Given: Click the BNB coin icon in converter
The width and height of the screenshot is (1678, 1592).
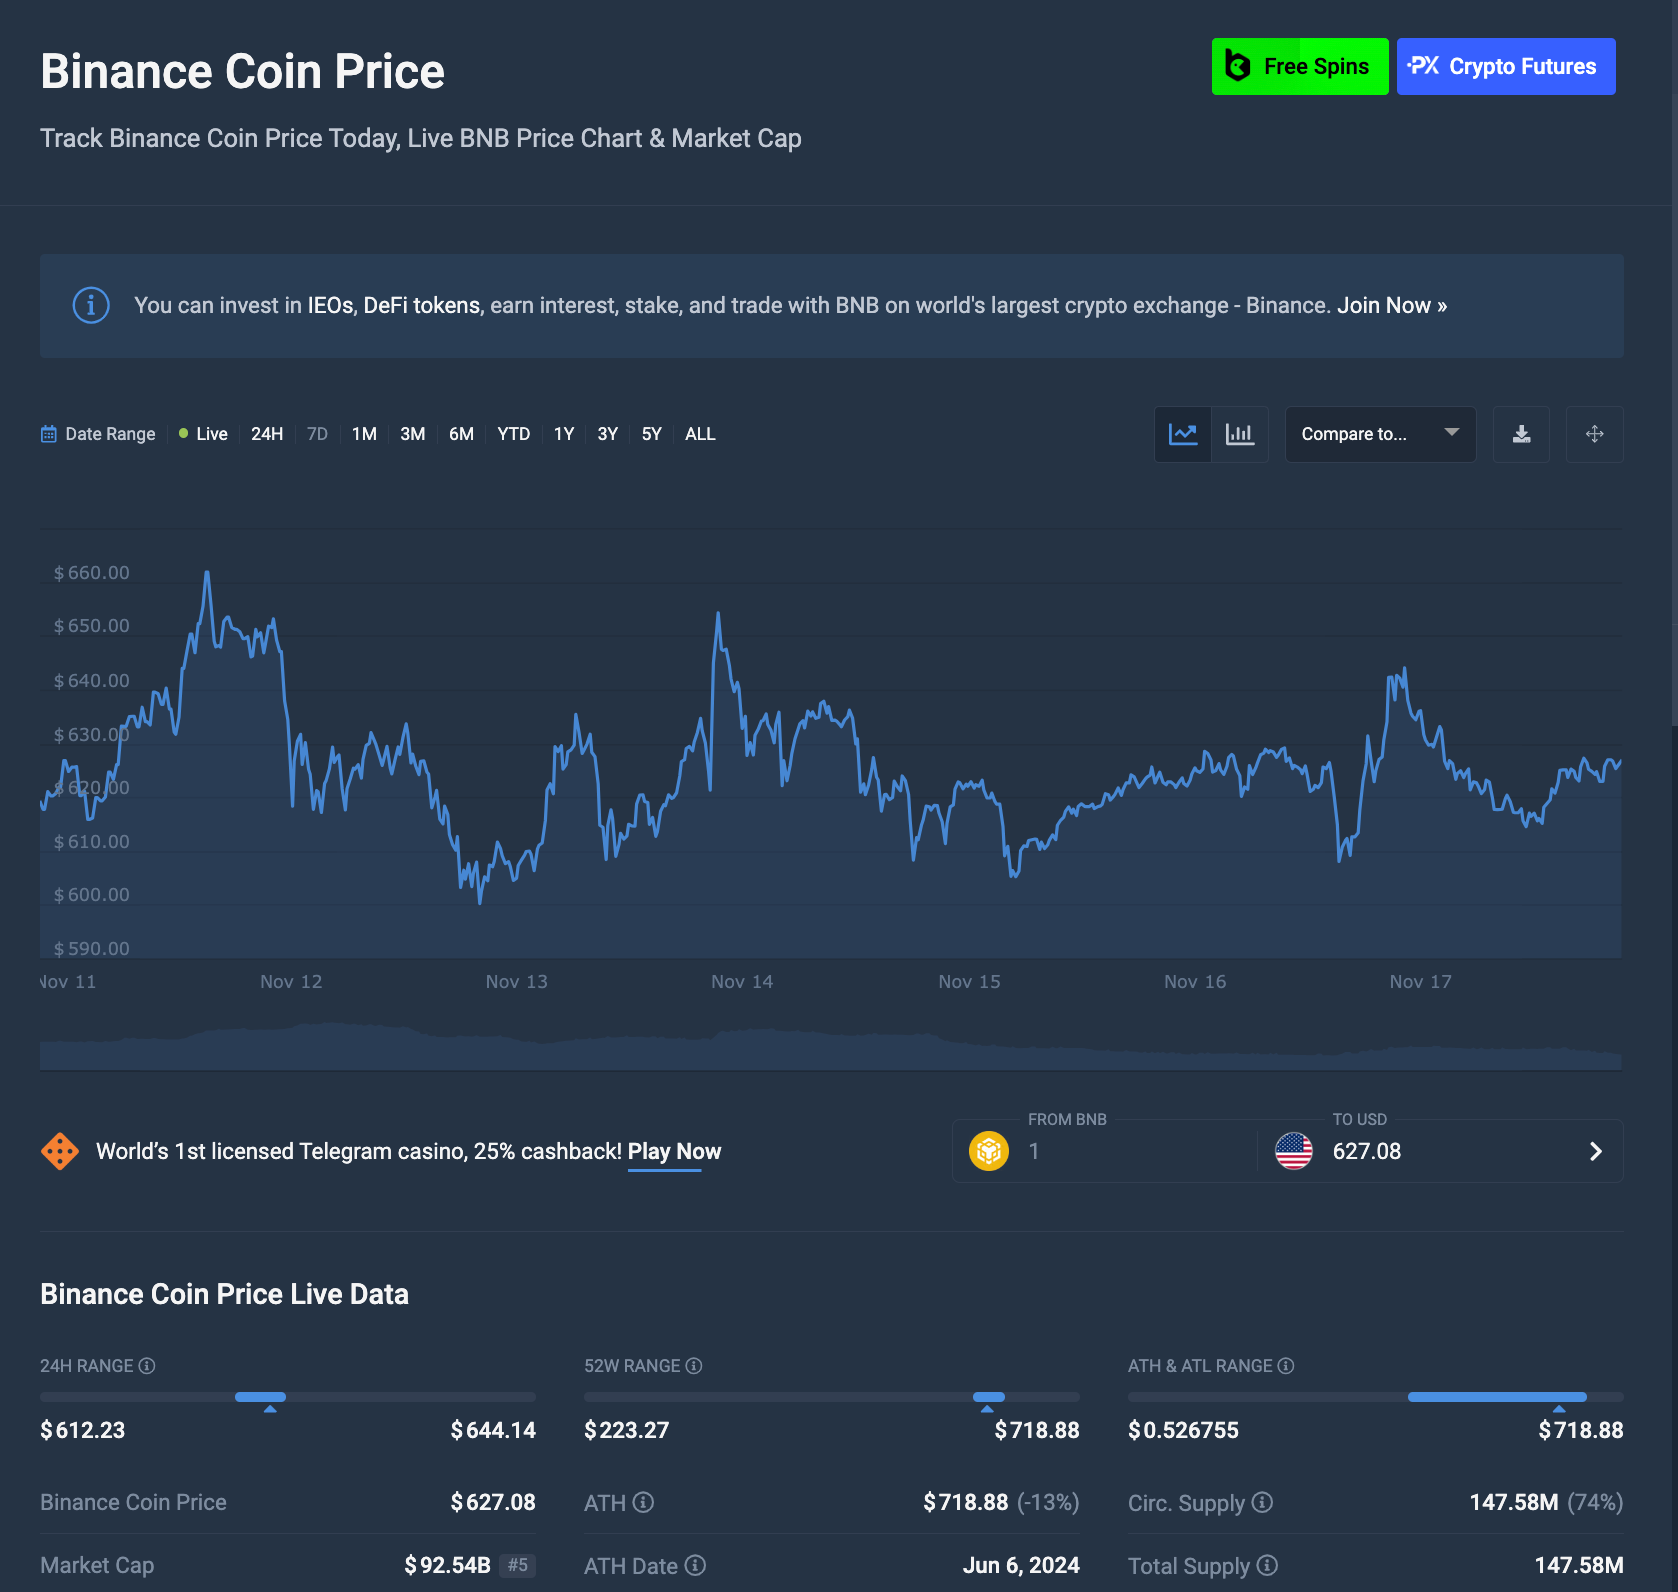Looking at the screenshot, I should (x=989, y=1151).
